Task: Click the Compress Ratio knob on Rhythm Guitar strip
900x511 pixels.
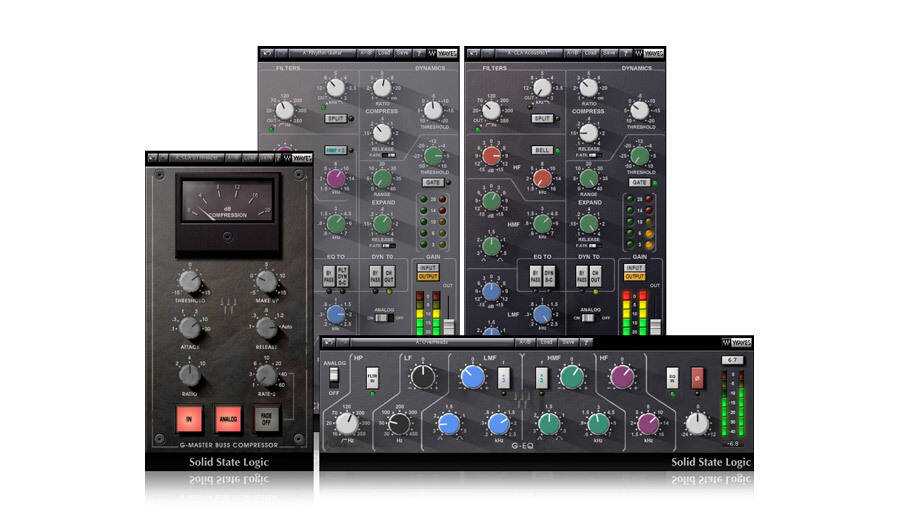Action: (382, 88)
